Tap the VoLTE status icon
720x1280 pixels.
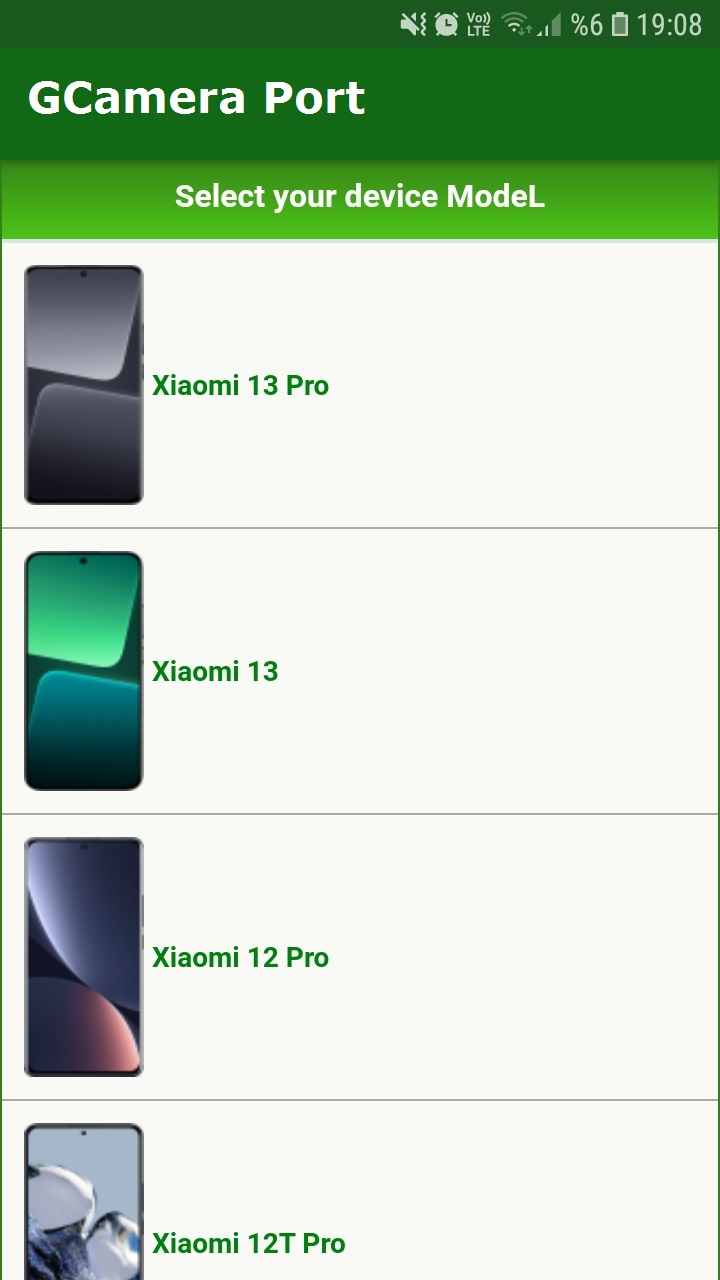479,24
